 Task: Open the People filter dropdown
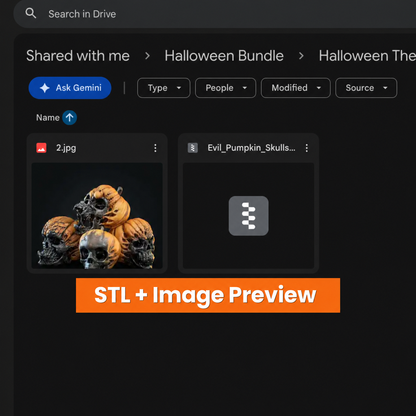(225, 88)
